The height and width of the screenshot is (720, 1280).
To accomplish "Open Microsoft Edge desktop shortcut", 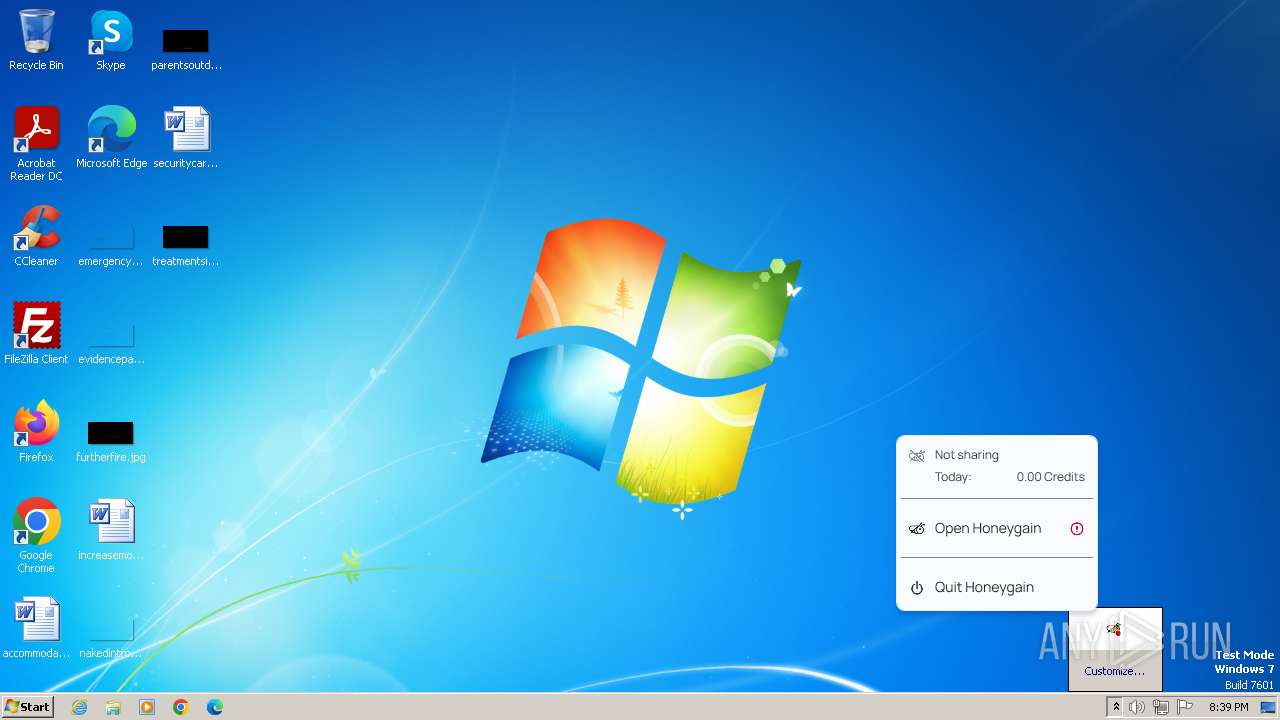I will pyautogui.click(x=111, y=137).
